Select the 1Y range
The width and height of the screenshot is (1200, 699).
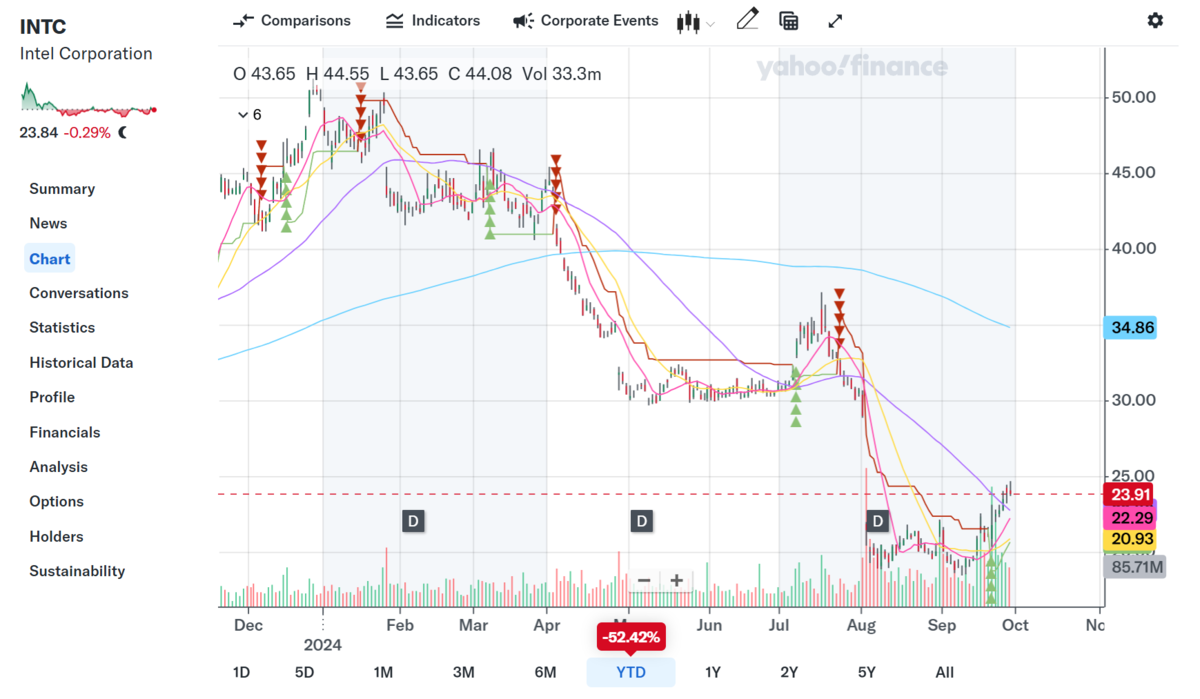(713, 672)
